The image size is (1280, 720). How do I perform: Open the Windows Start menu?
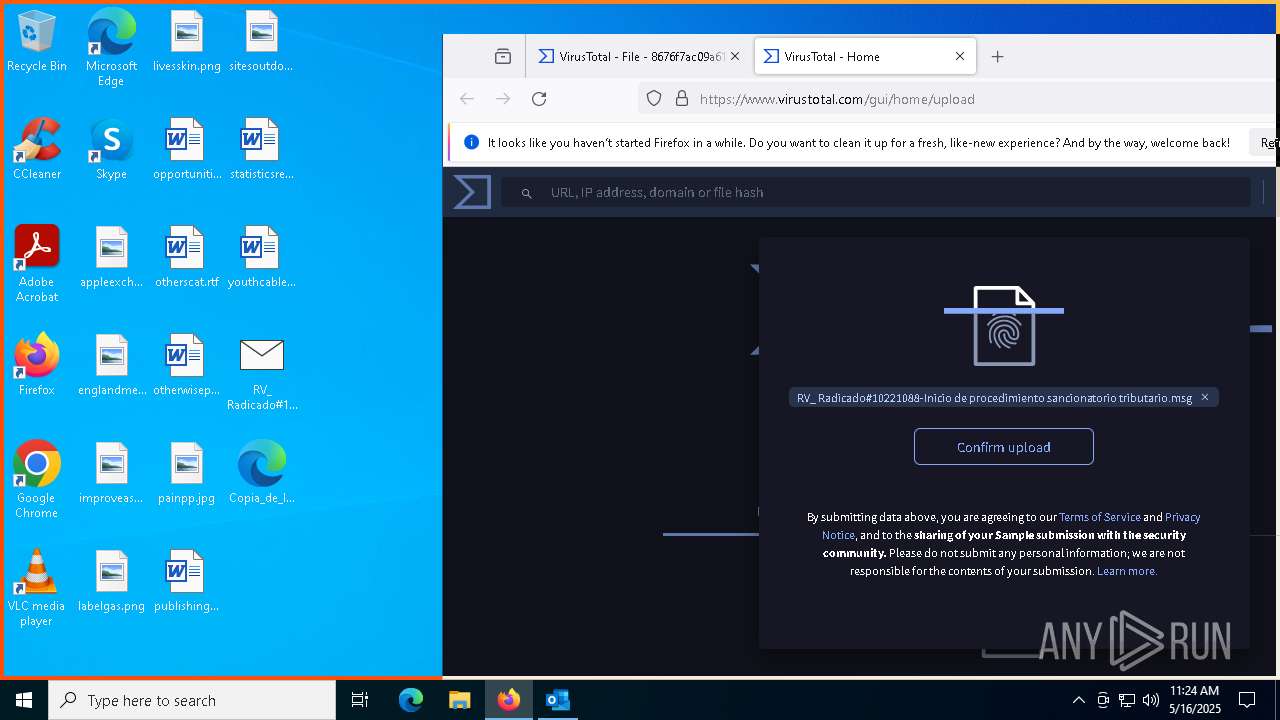[24, 700]
